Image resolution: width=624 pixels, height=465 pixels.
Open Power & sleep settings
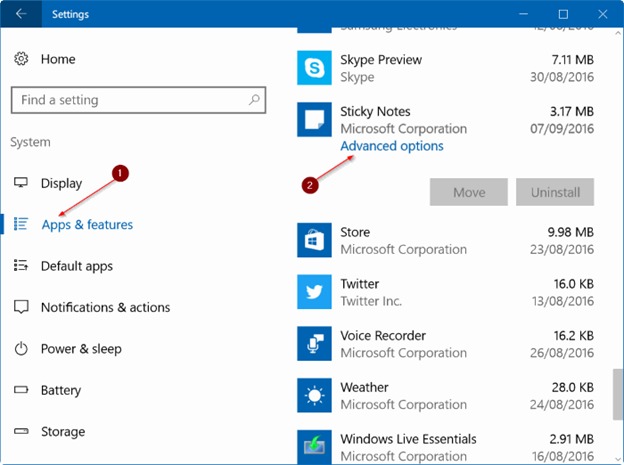81,349
